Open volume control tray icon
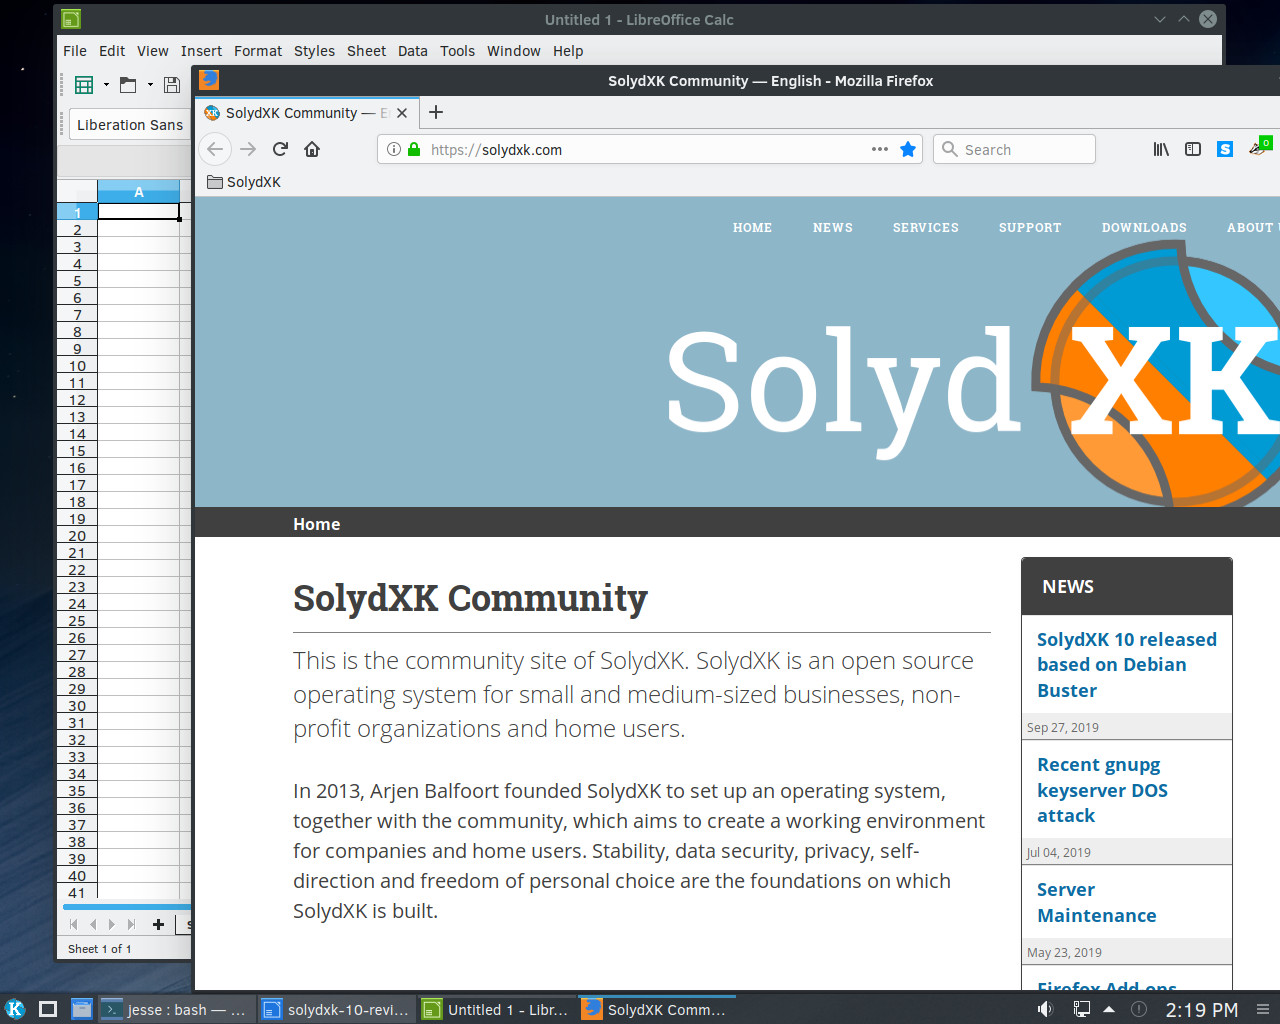This screenshot has height=1024, width=1280. (1045, 1010)
